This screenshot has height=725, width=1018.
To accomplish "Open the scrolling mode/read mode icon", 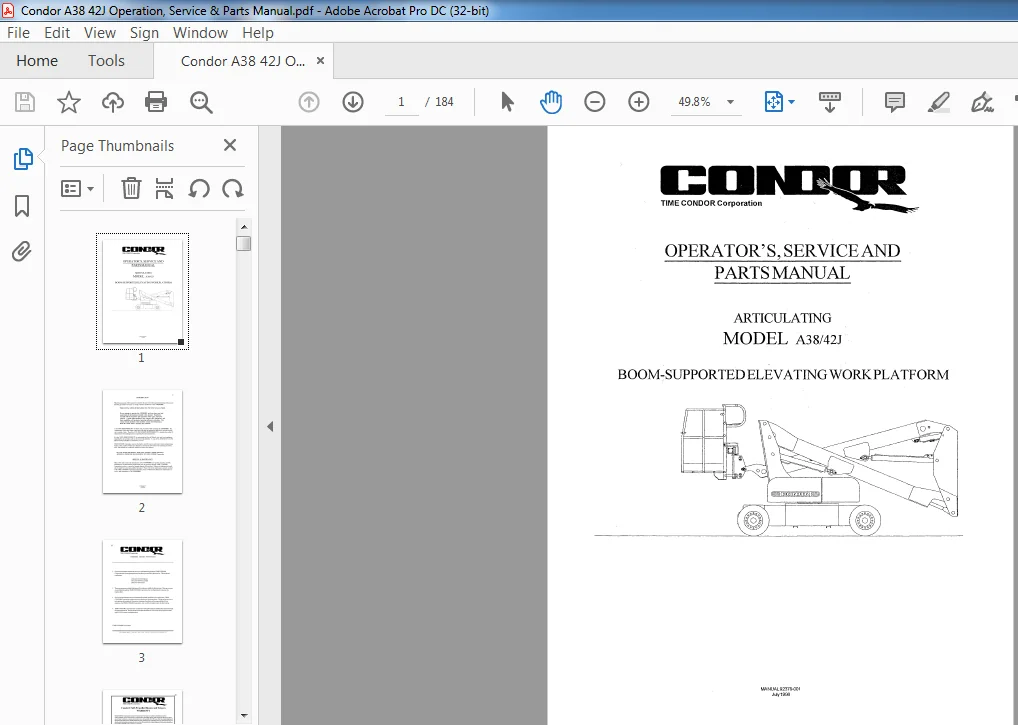I will (830, 102).
